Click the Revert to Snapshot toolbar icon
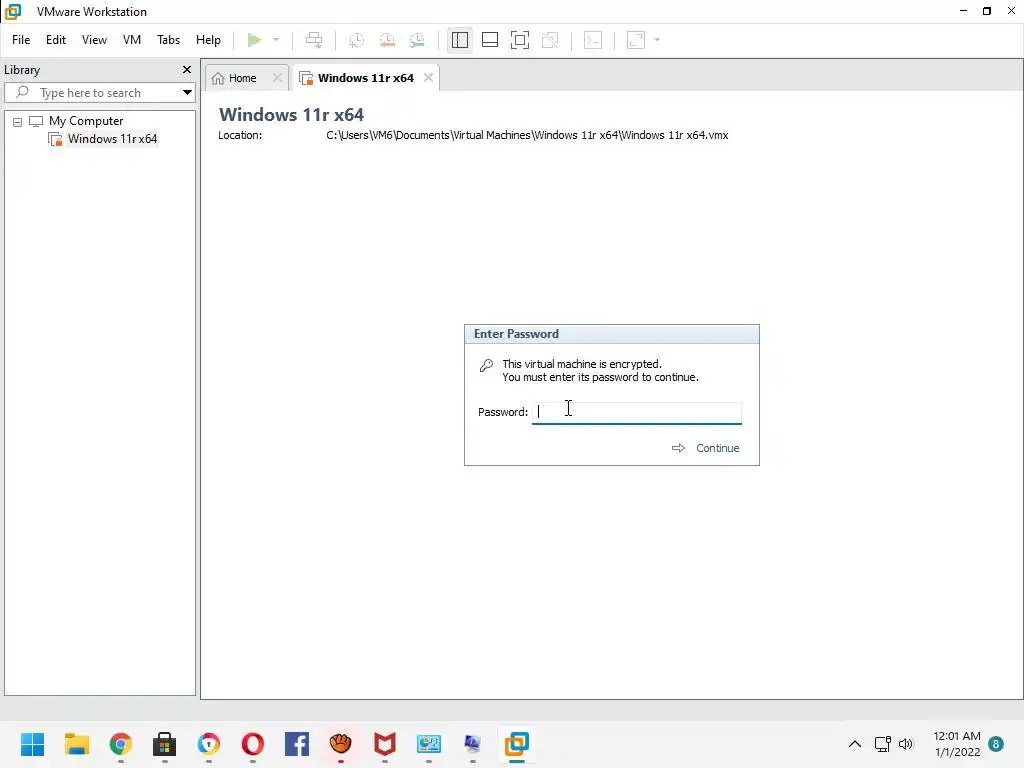 pyautogui.click(x=387, y=40)
